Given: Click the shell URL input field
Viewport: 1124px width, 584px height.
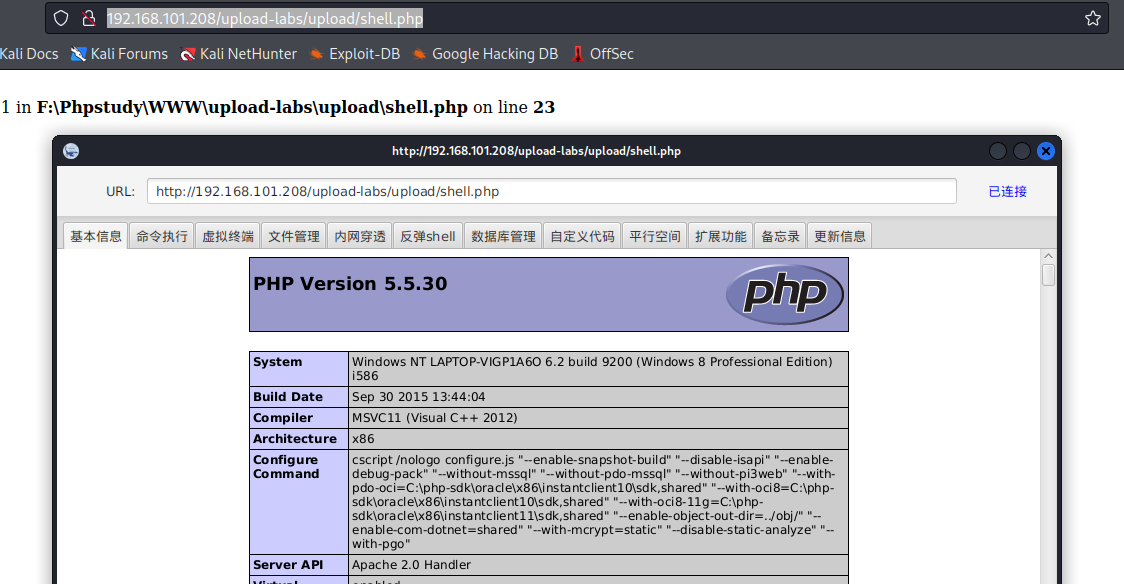Looking at the screenshot, I should (552, 191).
